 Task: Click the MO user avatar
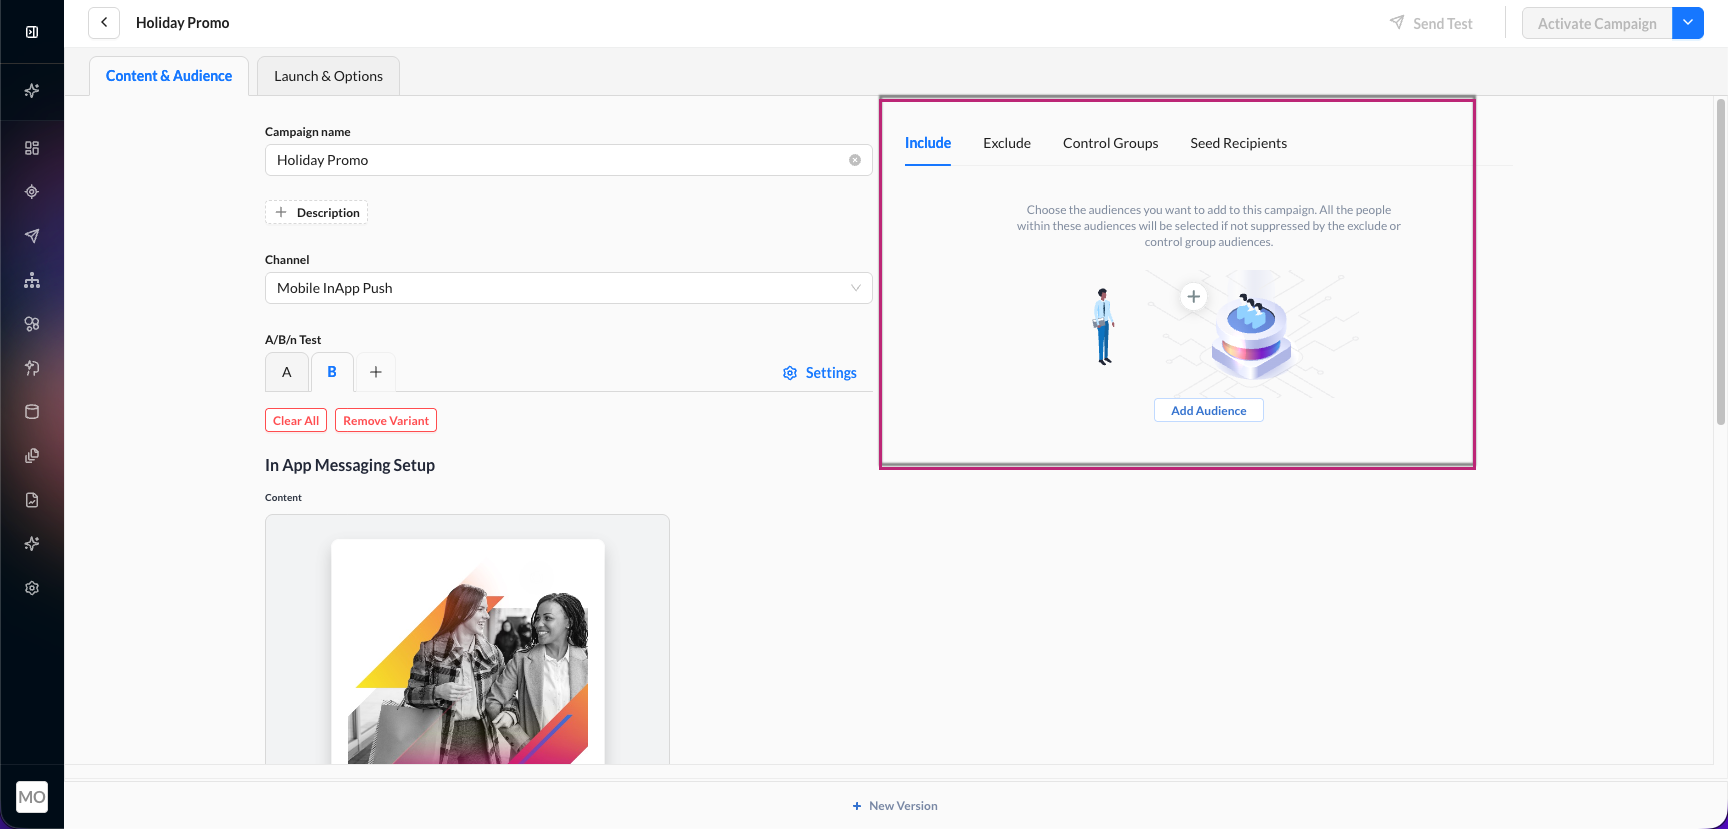32,797
